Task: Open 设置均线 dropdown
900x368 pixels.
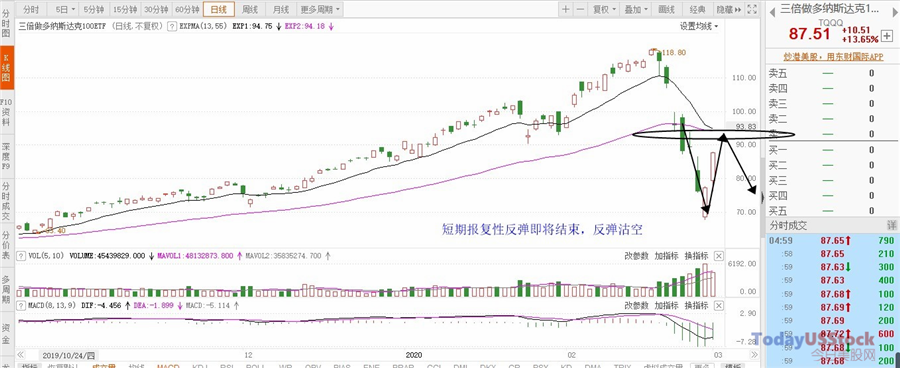Action: pyautogui.click(x=699, y=26)
